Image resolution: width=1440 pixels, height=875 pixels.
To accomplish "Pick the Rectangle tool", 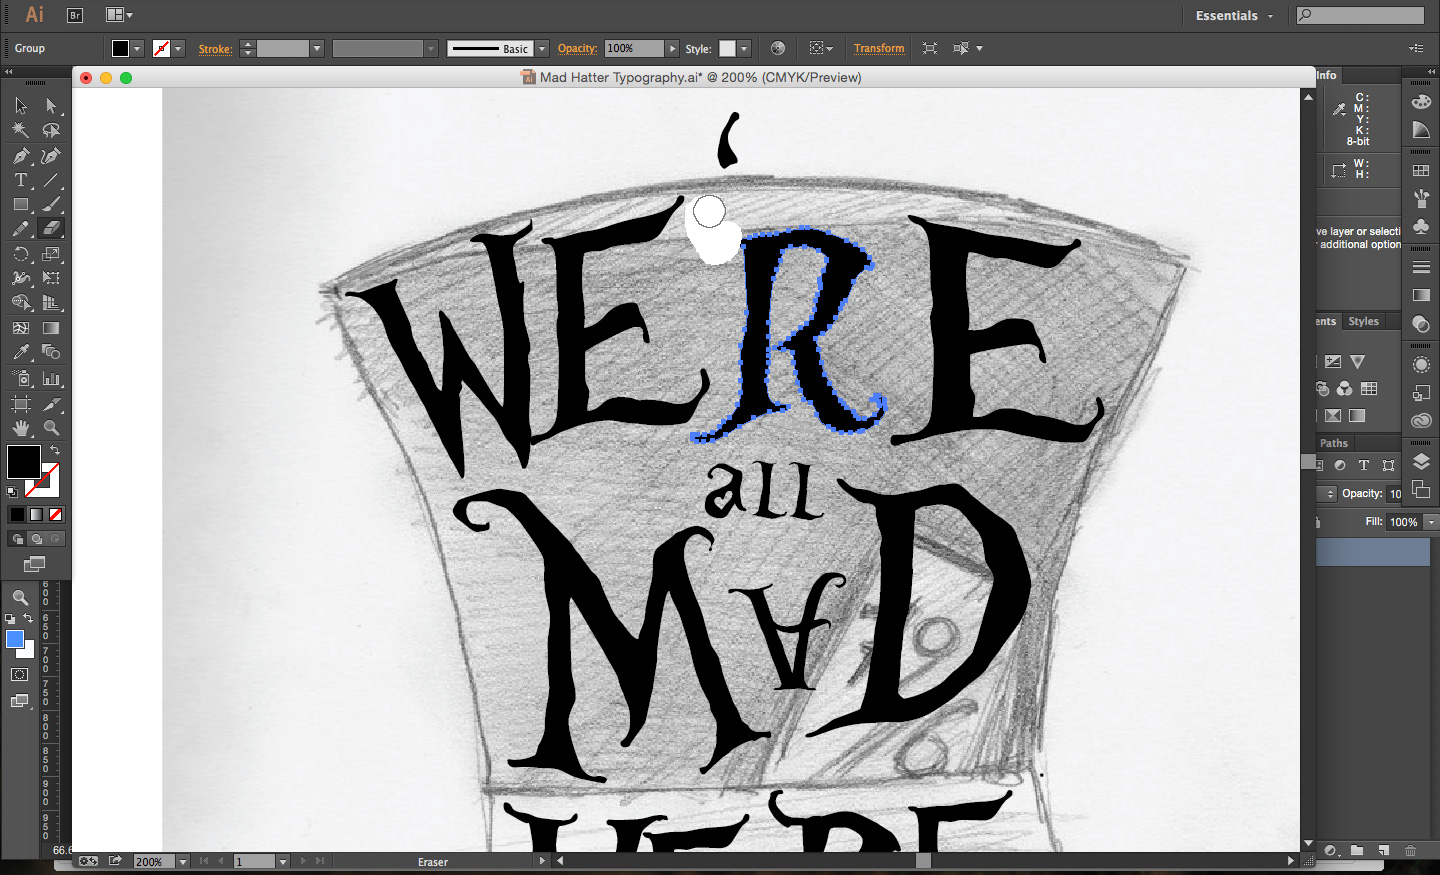I will [x=21, y=204].
